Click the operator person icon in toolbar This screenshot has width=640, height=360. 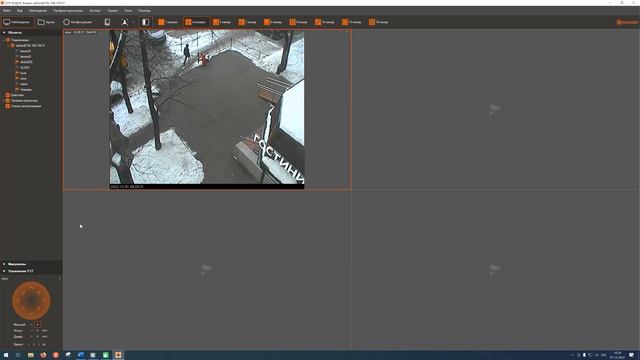click(x=124, y=22)
